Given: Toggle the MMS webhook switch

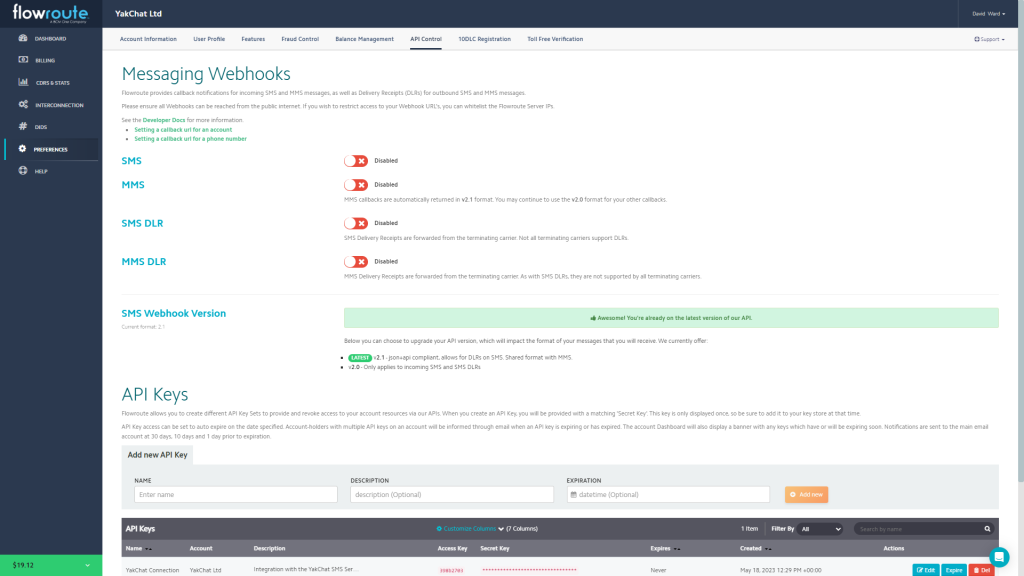Looking at the screenshot, I should coord(356,185).
